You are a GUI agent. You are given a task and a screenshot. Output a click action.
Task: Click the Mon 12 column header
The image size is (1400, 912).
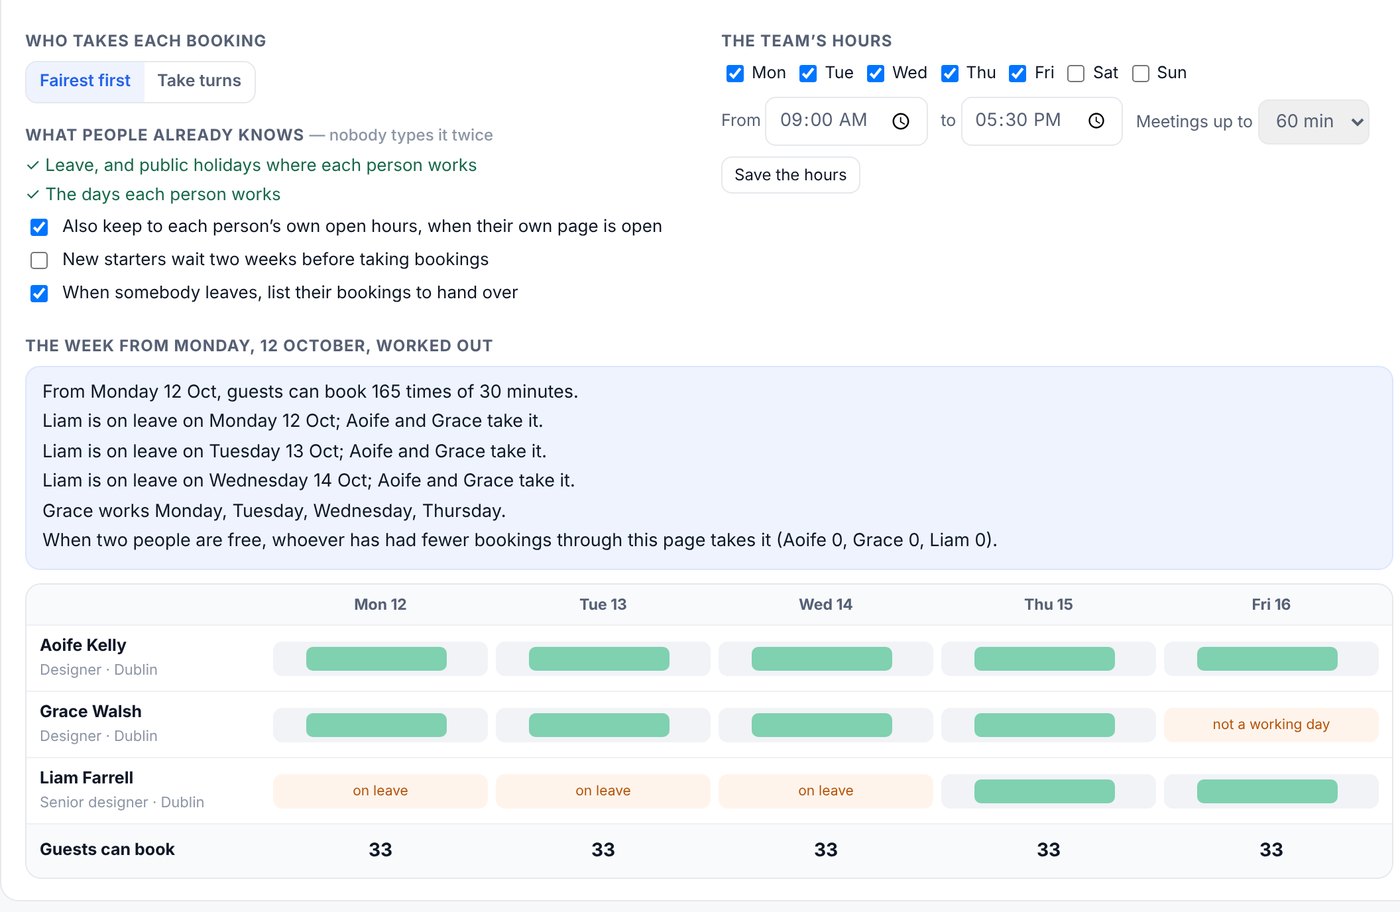[x=380, y=604]
